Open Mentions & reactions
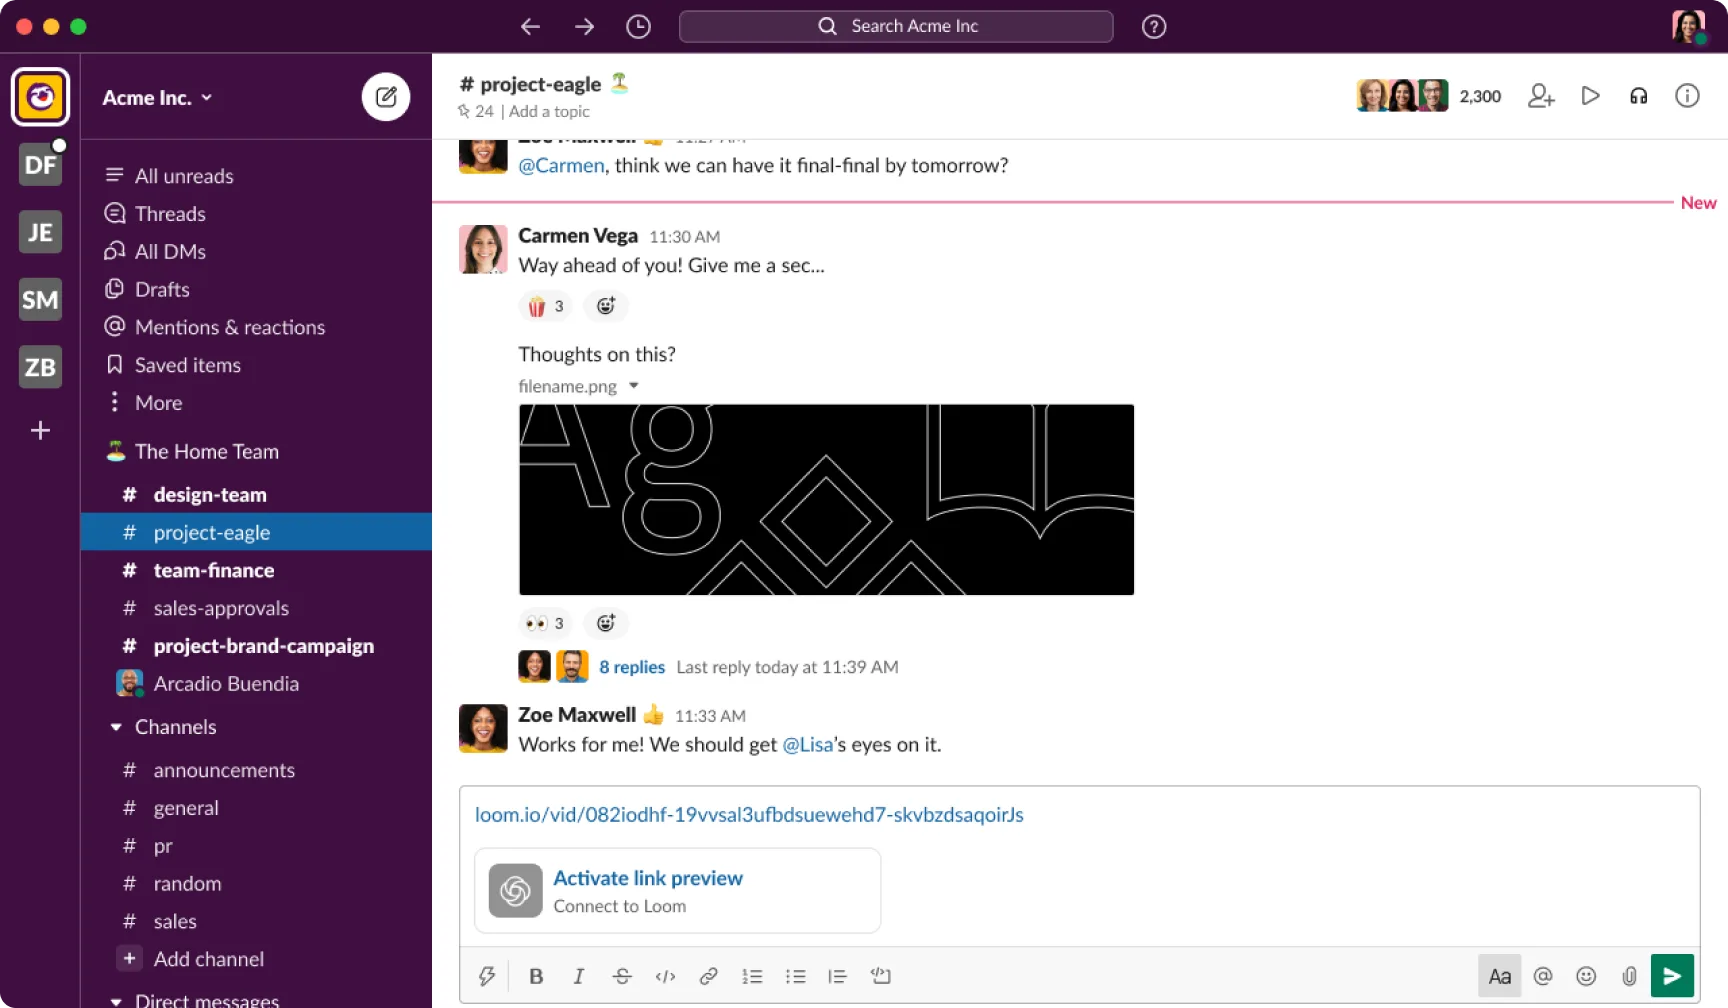This screenshot has width=1728, height=1008. [x=256, y=327]
